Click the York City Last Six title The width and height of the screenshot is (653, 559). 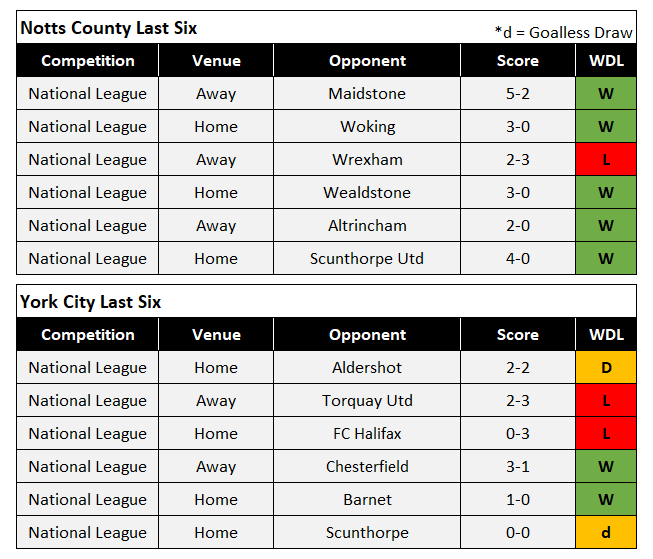(90, 302)
